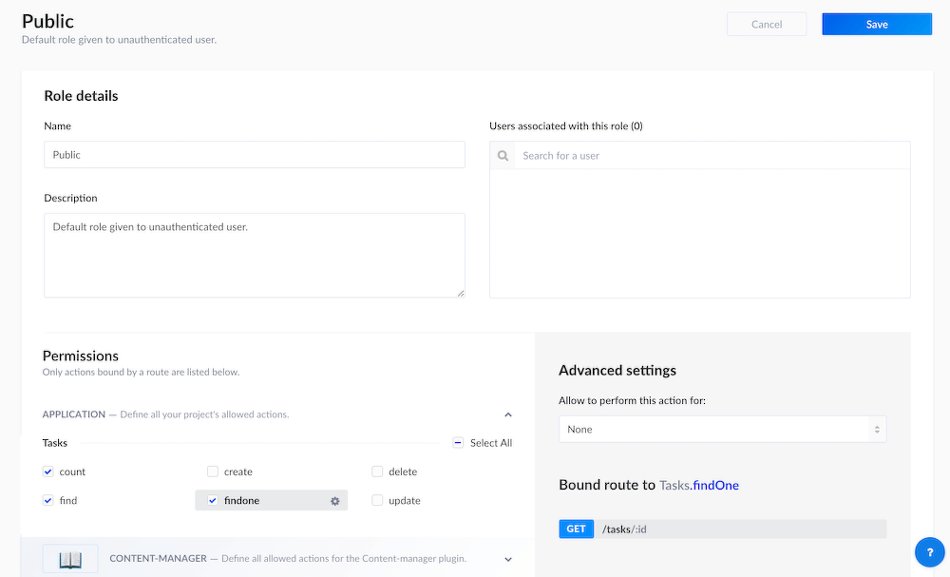Enable the delete permission checkbox
This screenshot has width=950, height=577.
(377, 472)
